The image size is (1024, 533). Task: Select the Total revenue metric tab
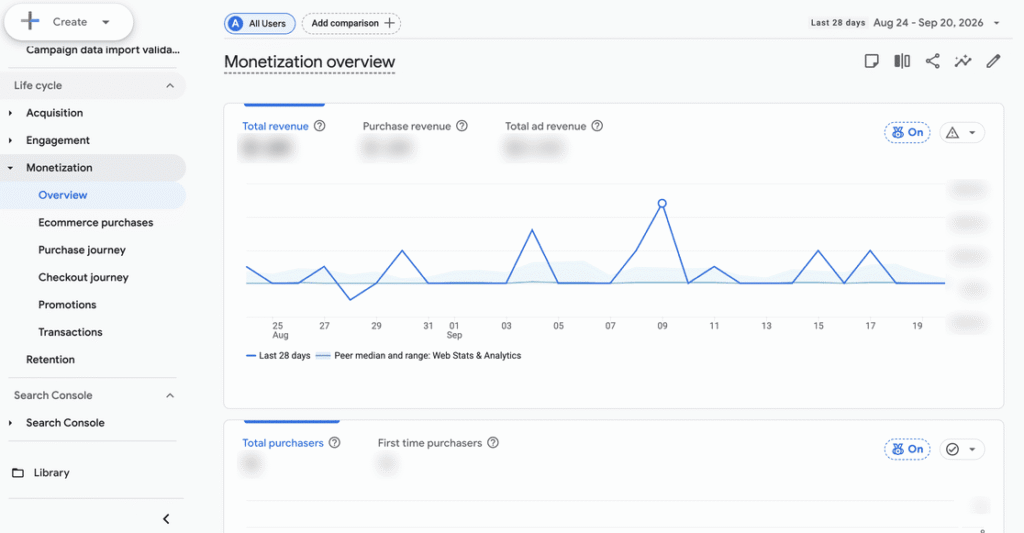point(275,126)
